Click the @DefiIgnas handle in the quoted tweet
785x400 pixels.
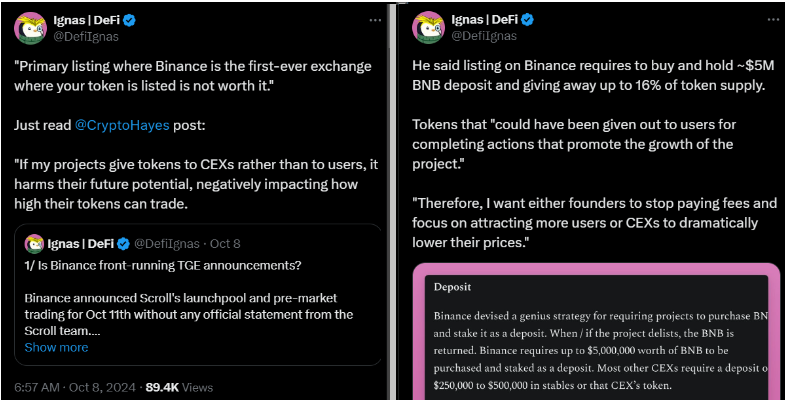click(167, 244)
